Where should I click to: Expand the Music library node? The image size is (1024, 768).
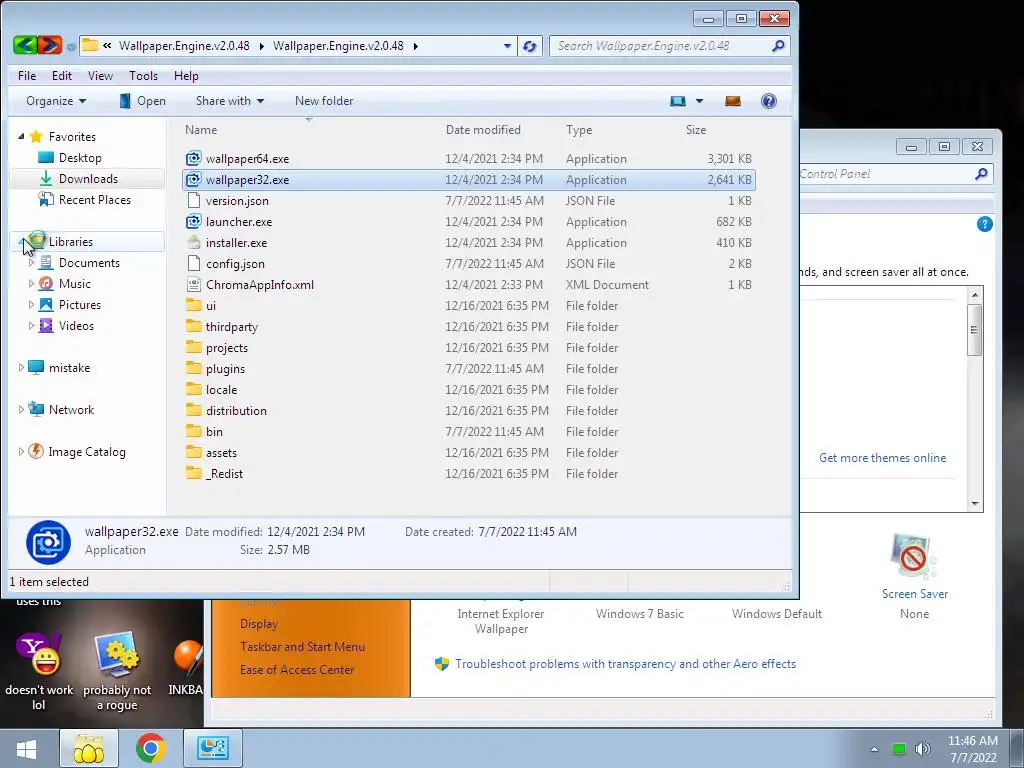pos(31,283)
